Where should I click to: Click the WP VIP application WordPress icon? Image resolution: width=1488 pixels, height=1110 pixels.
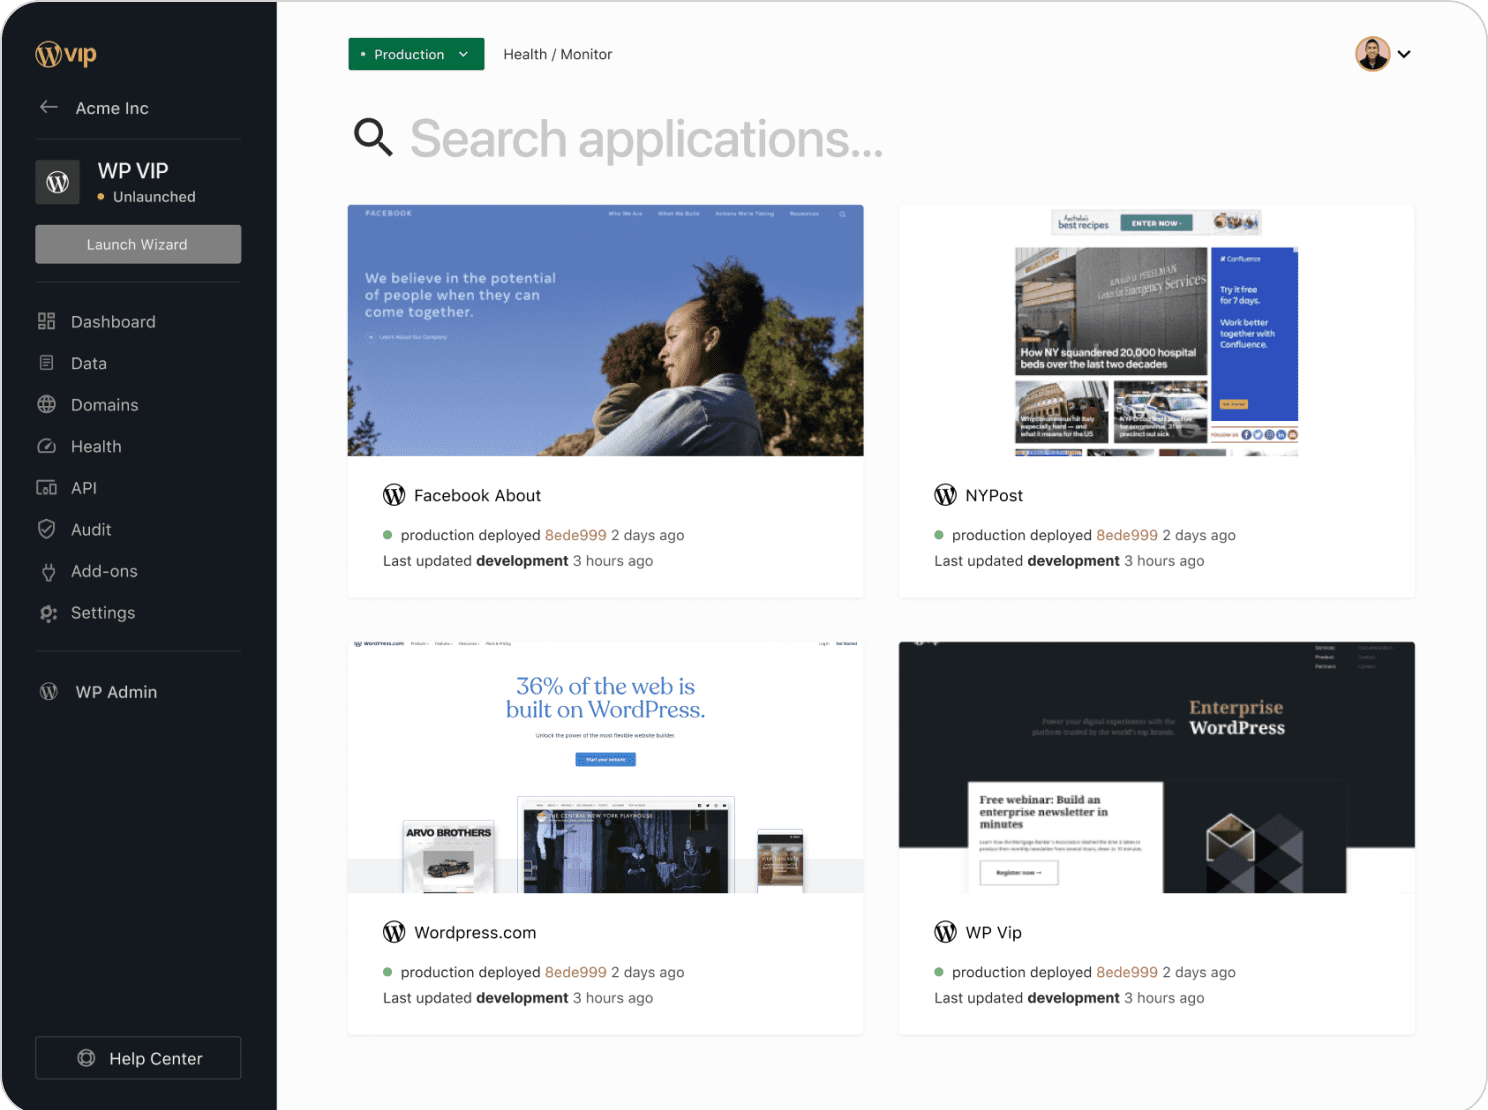(x=57, y=182)
